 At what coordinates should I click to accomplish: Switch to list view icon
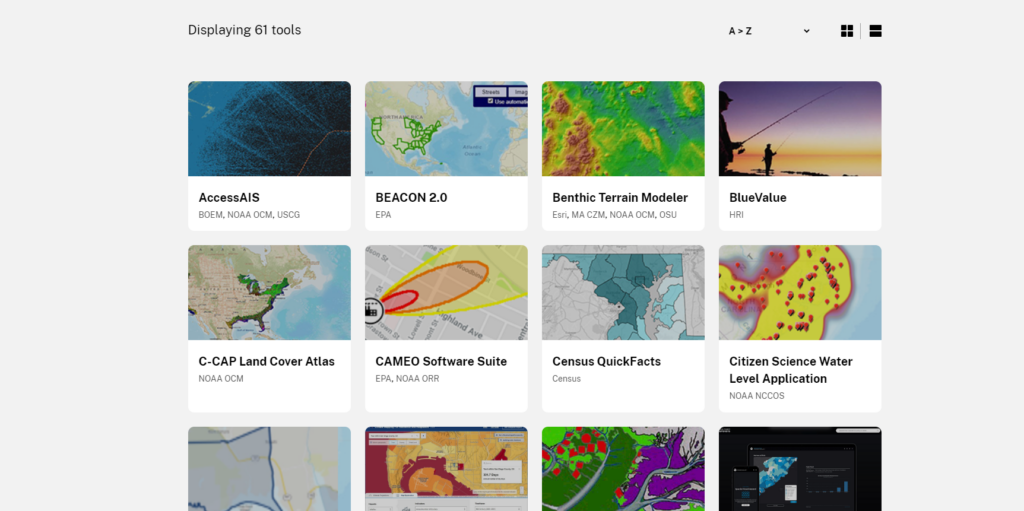click(875, 31)
